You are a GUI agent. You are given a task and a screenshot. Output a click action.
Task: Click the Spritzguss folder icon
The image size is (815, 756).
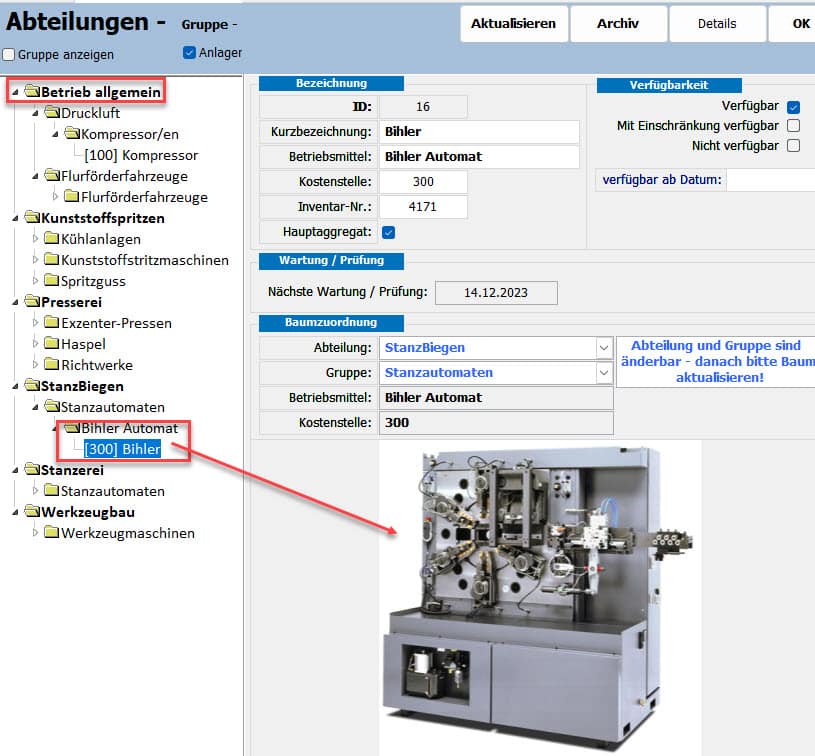pos(52,281)
